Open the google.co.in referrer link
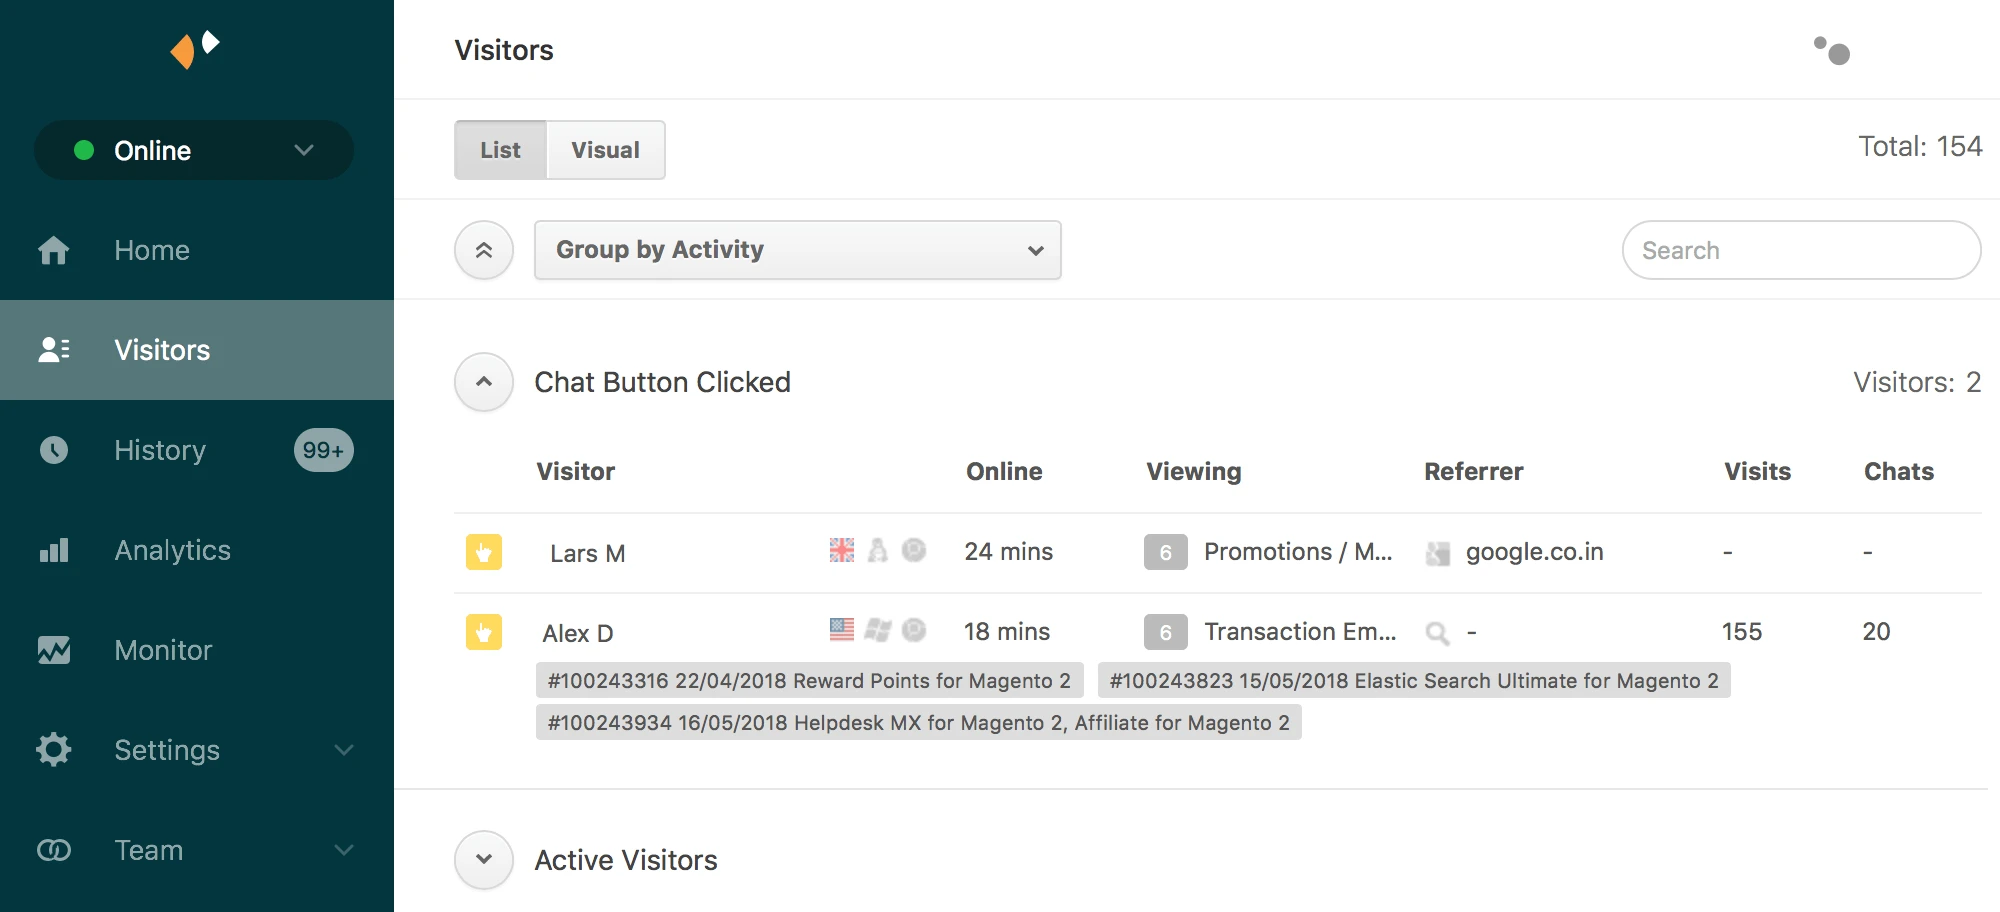Viewport: 2000px width, 912px height. (1533, 551)
